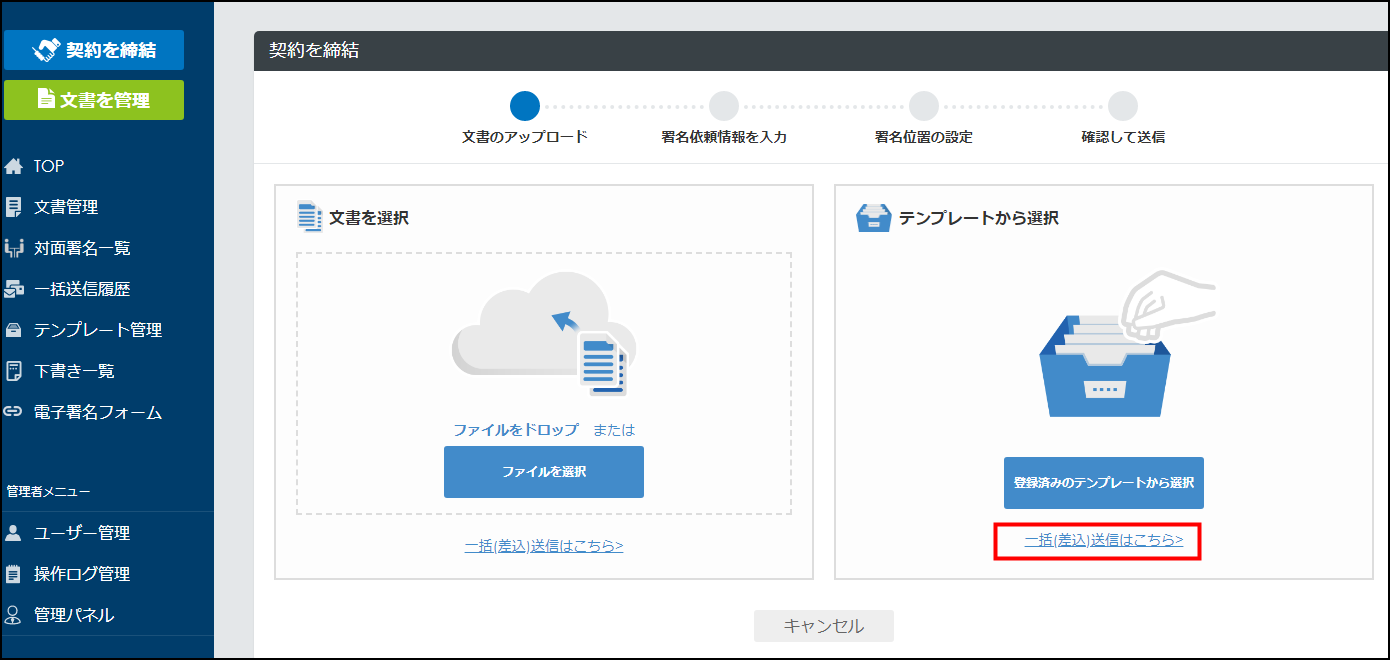Click the TOP home icon in sidebar

14,166
